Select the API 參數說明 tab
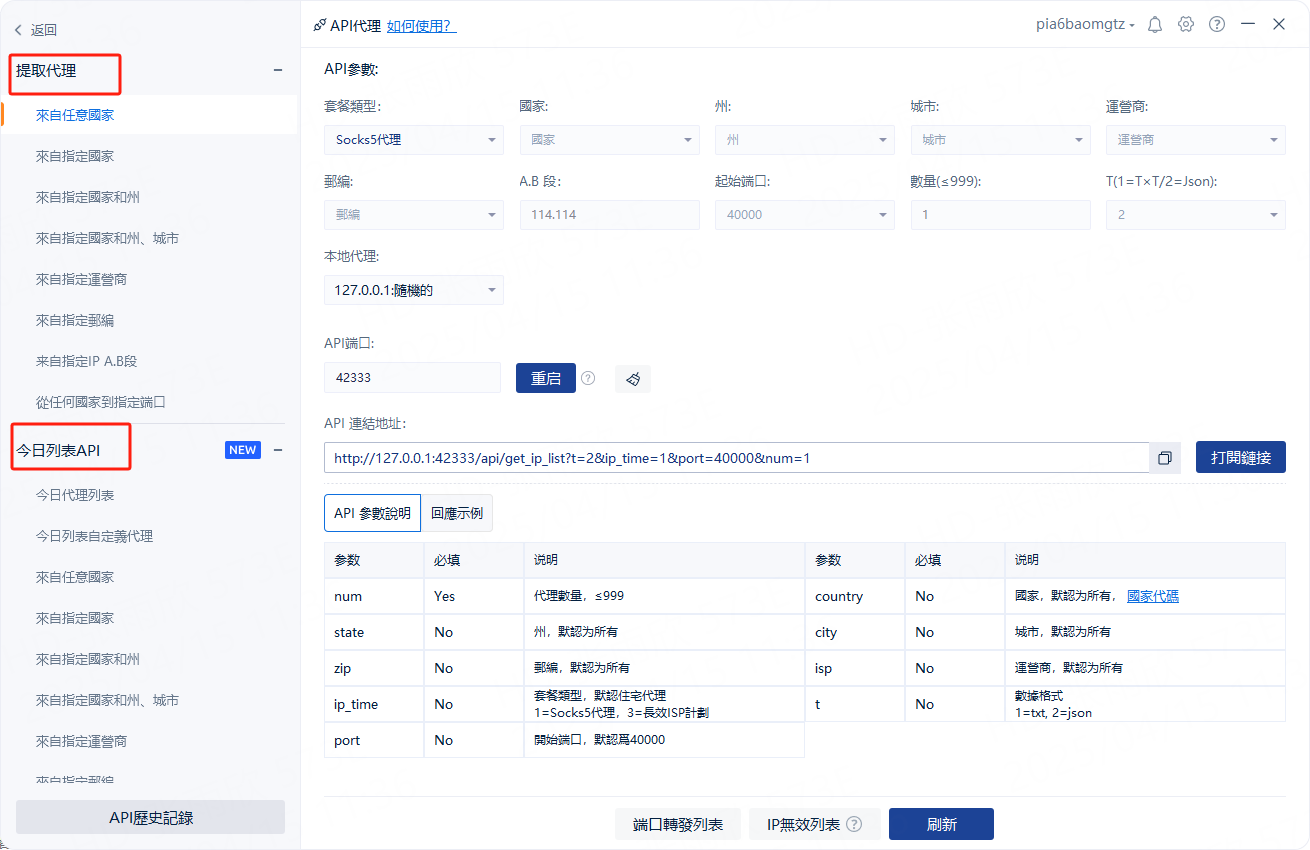This screenshot has height=850, width=1310. point(372,513)
